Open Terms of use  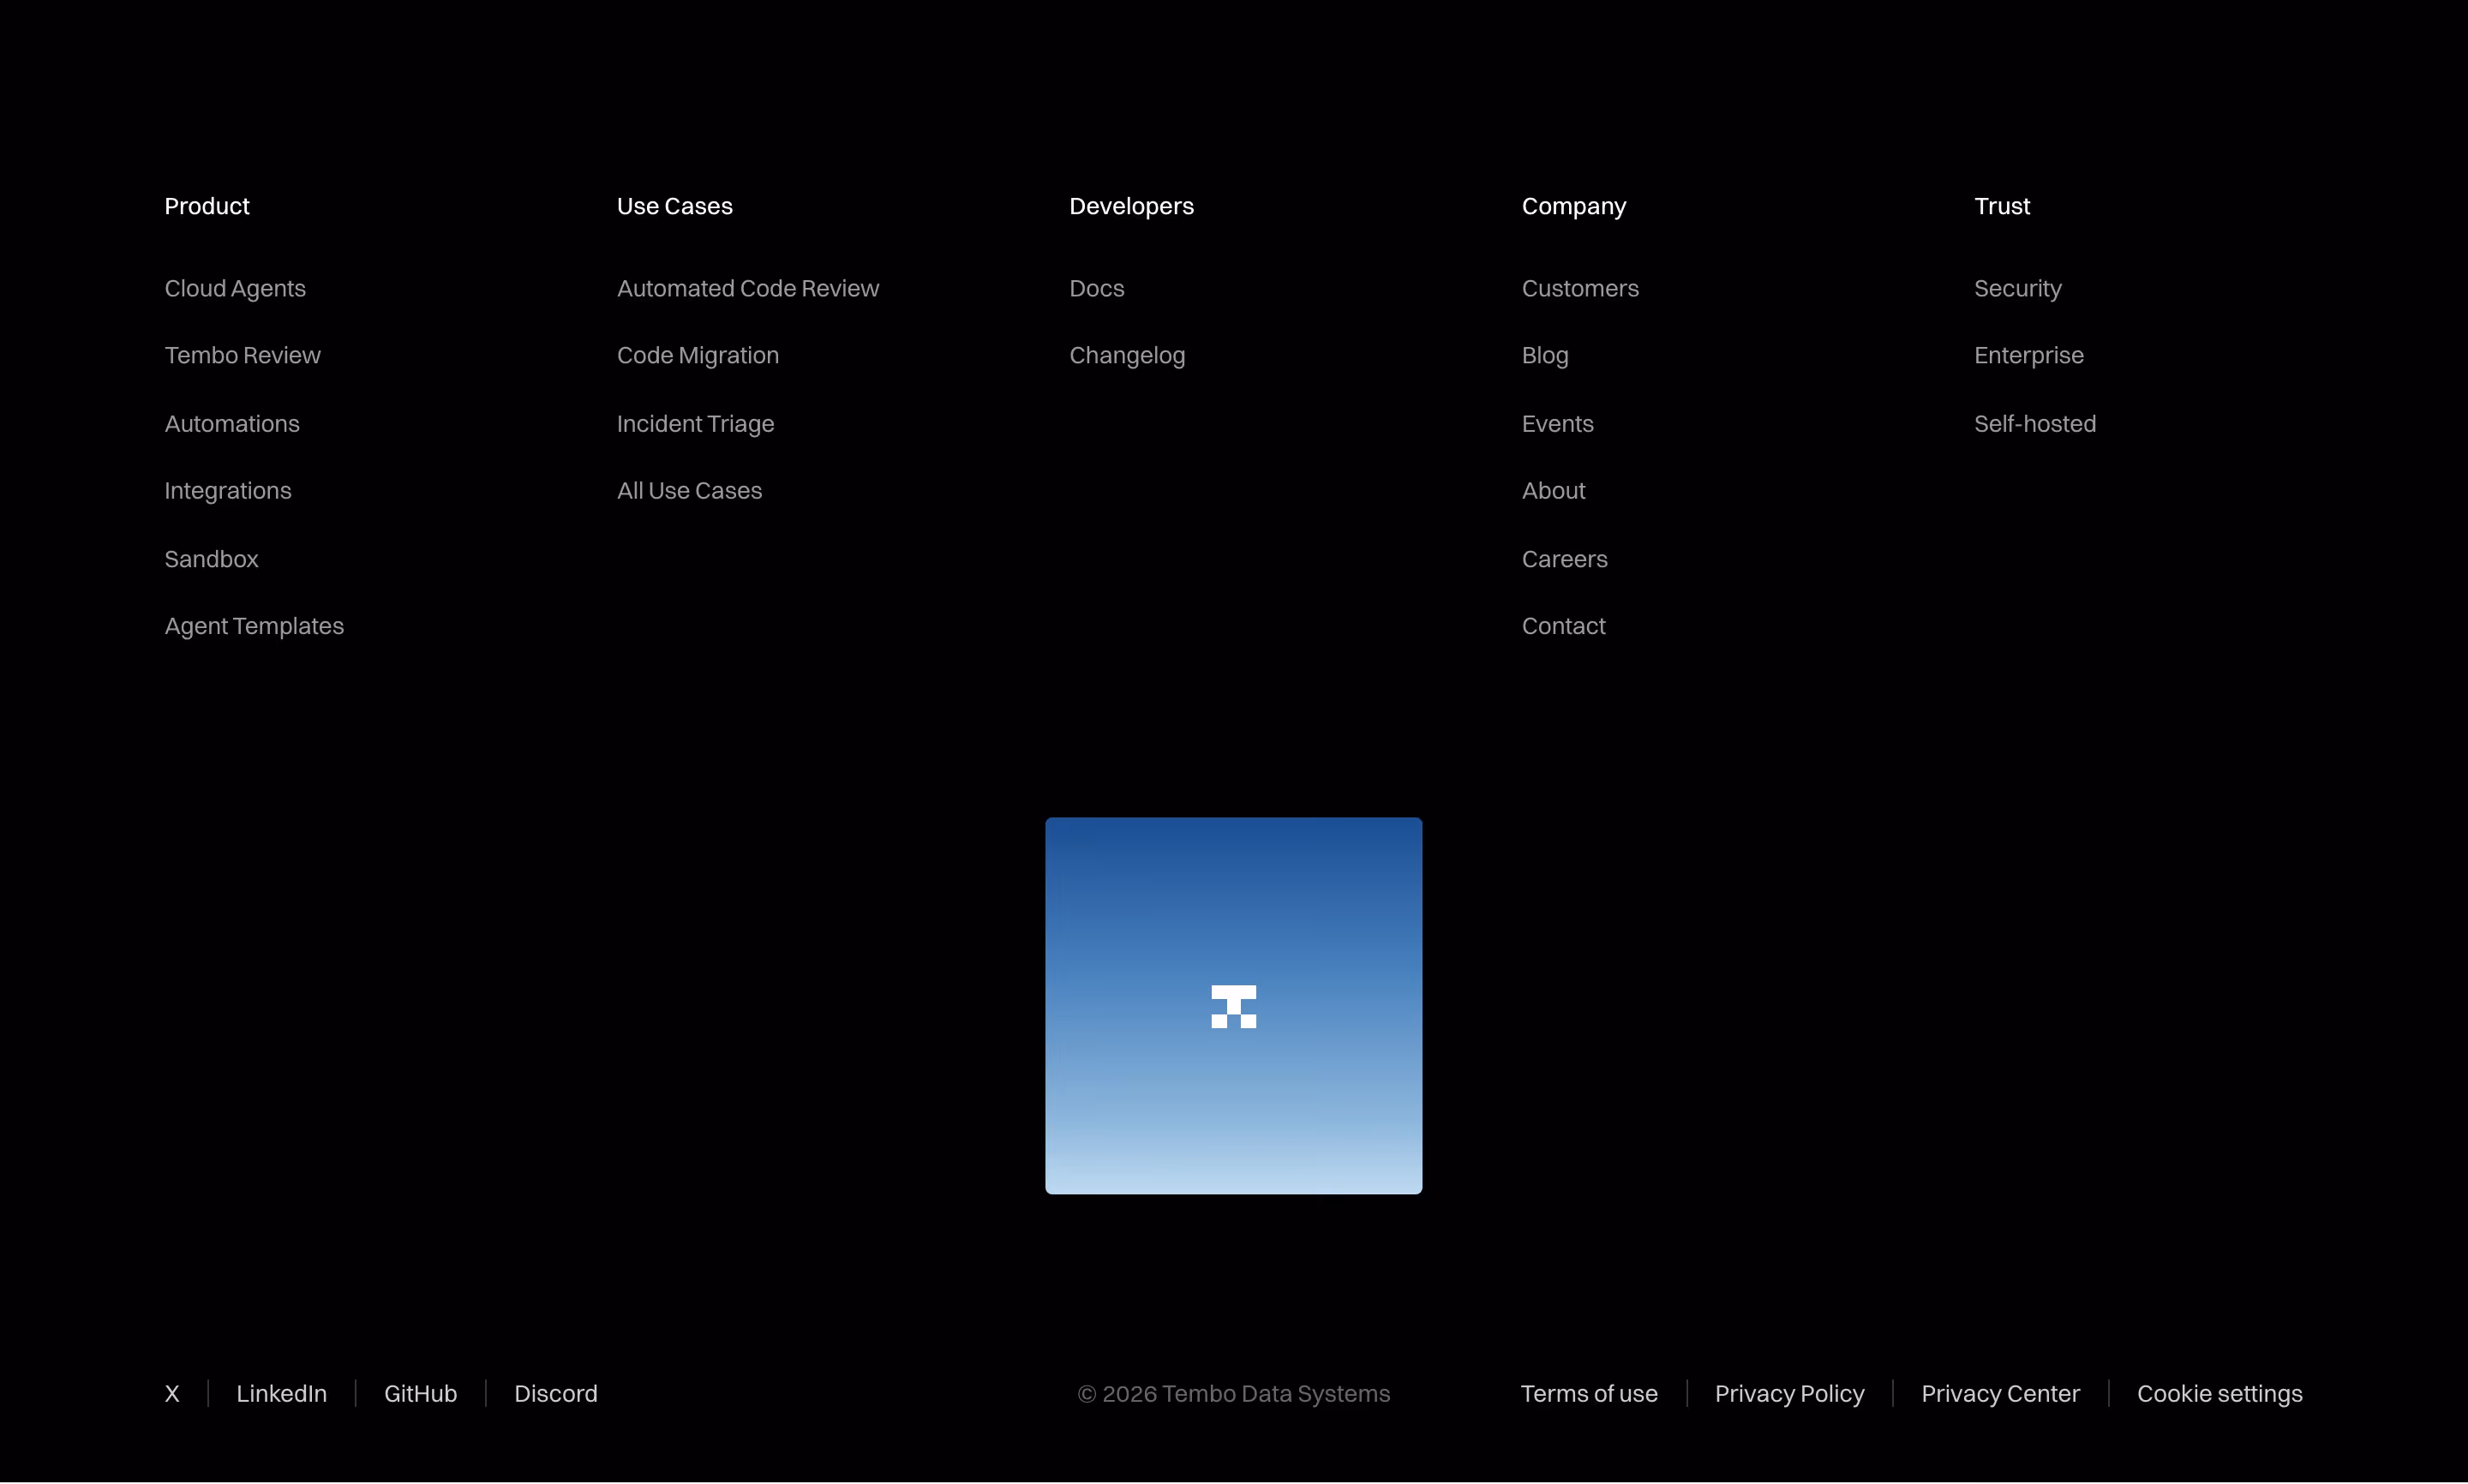1589,1393
